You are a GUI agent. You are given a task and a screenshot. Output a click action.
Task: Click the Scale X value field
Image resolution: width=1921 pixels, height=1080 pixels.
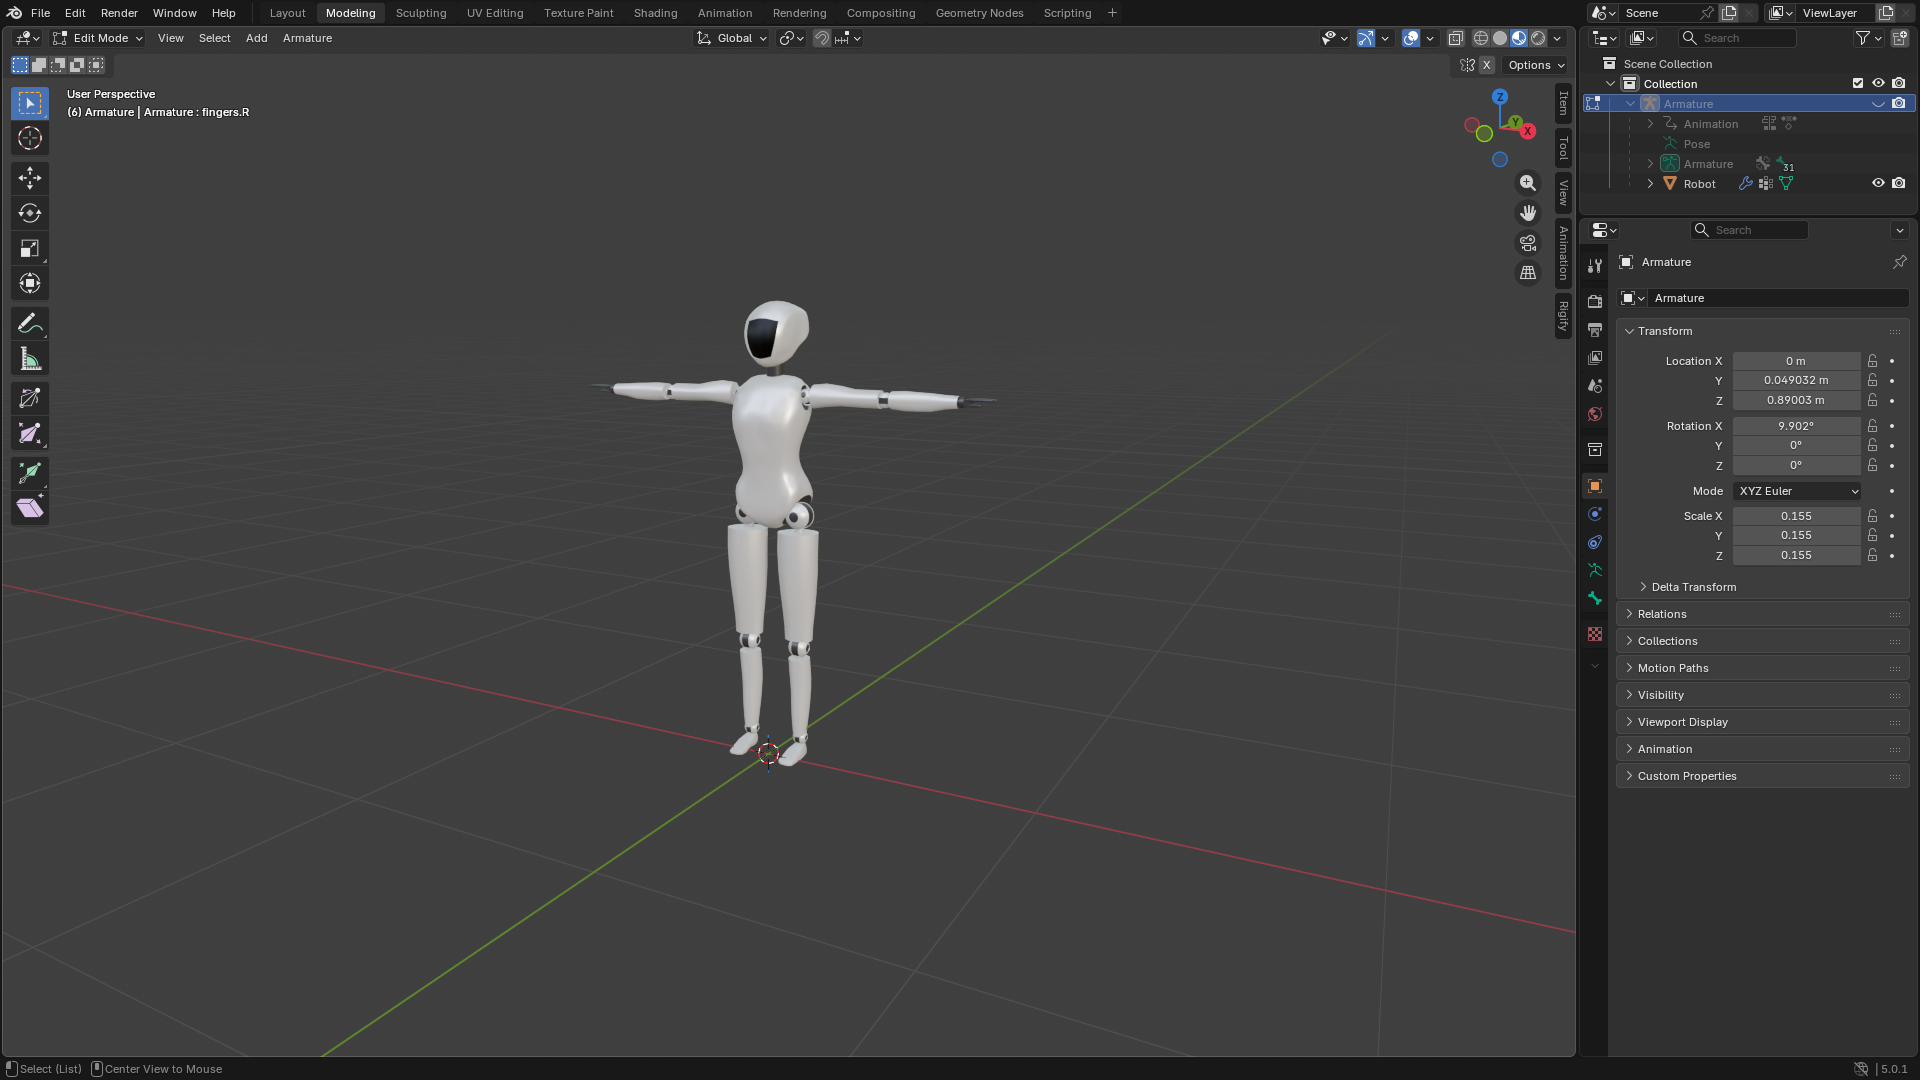pyautogui.click(x=1796, y=516)
